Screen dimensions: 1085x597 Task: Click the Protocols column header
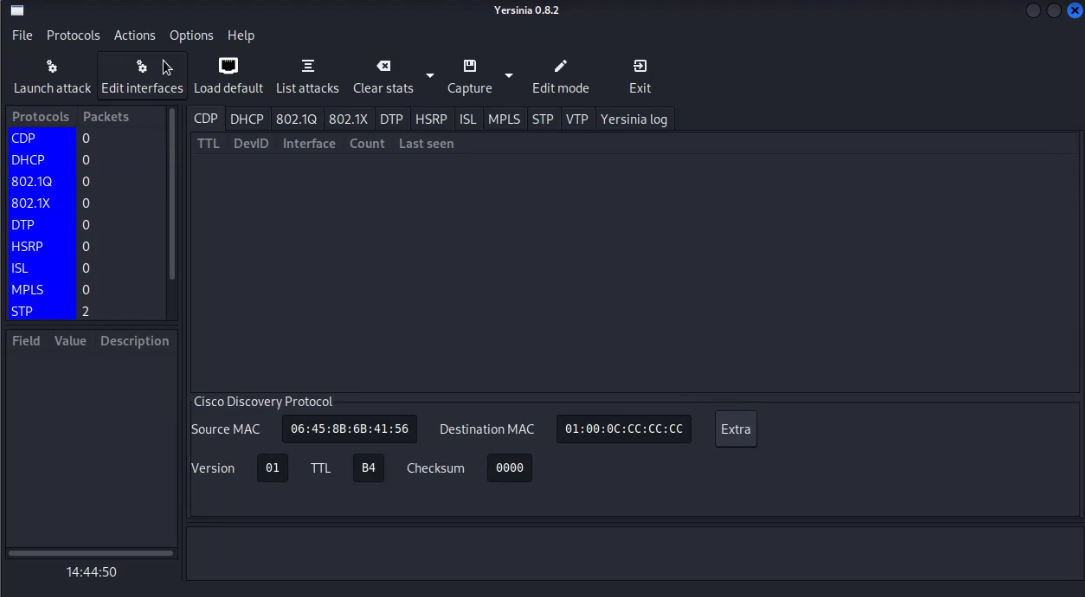pos(41,116)
